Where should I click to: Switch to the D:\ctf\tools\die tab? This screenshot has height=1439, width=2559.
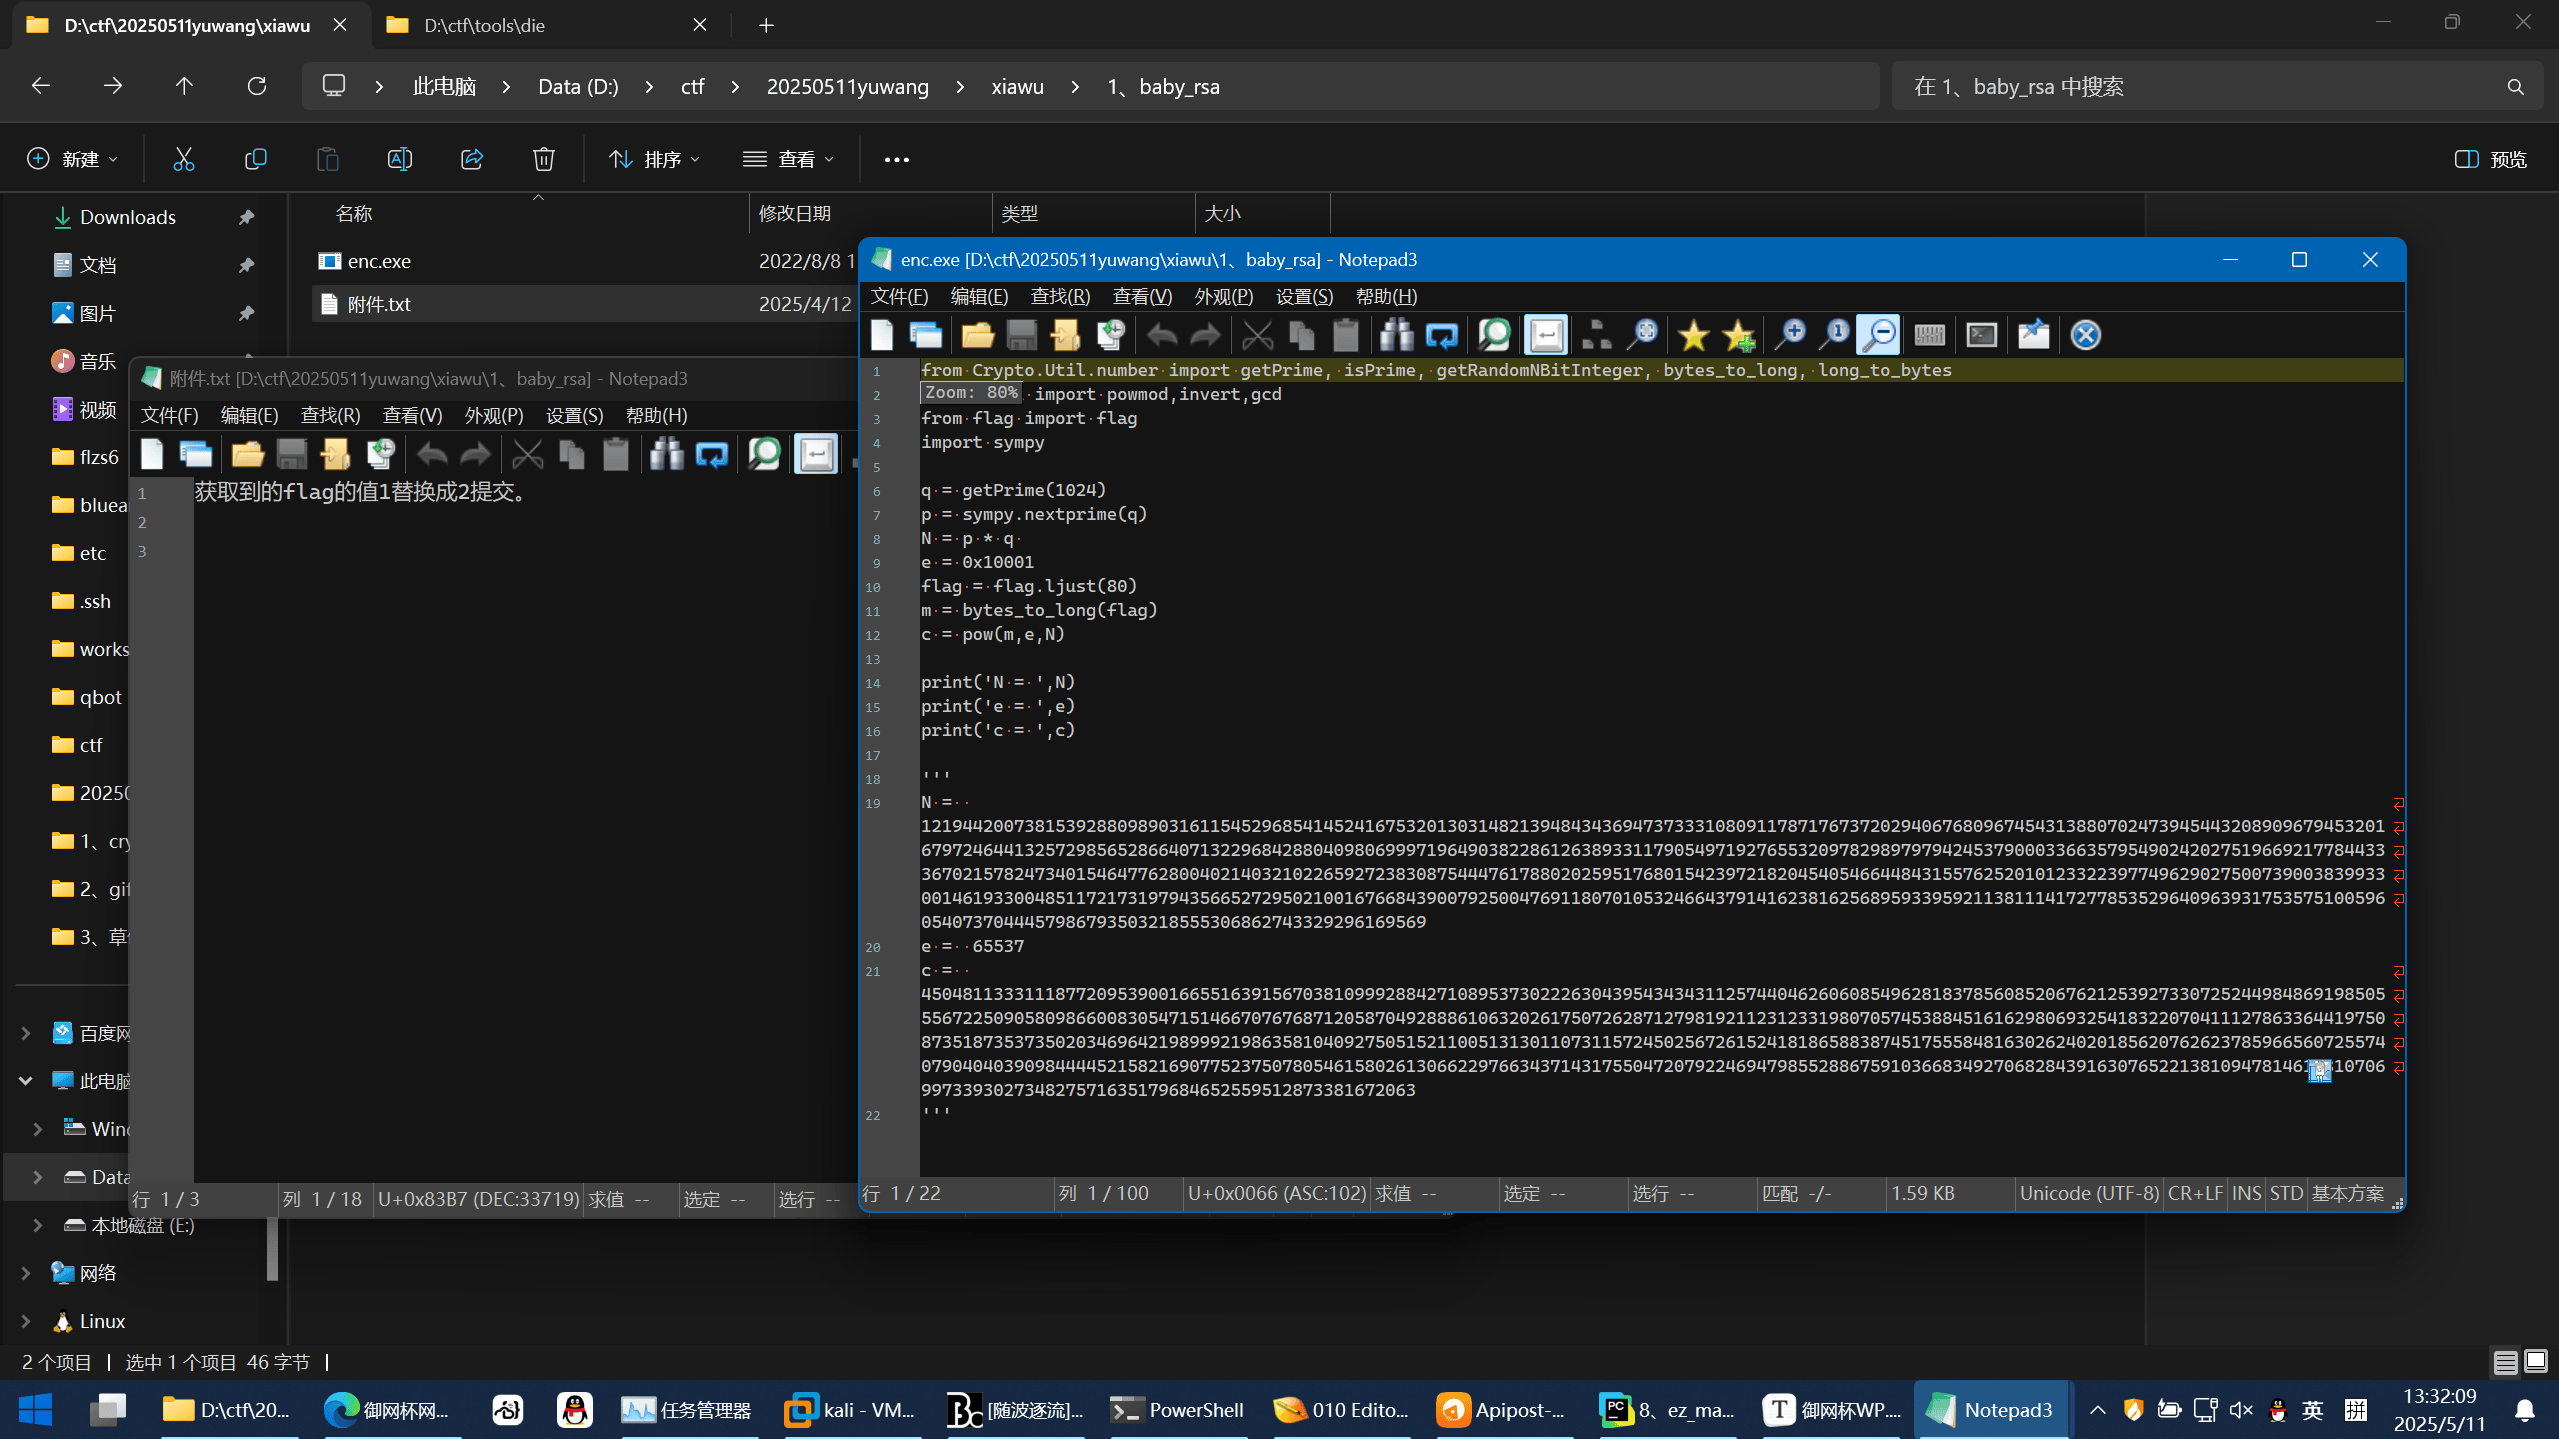484,25
